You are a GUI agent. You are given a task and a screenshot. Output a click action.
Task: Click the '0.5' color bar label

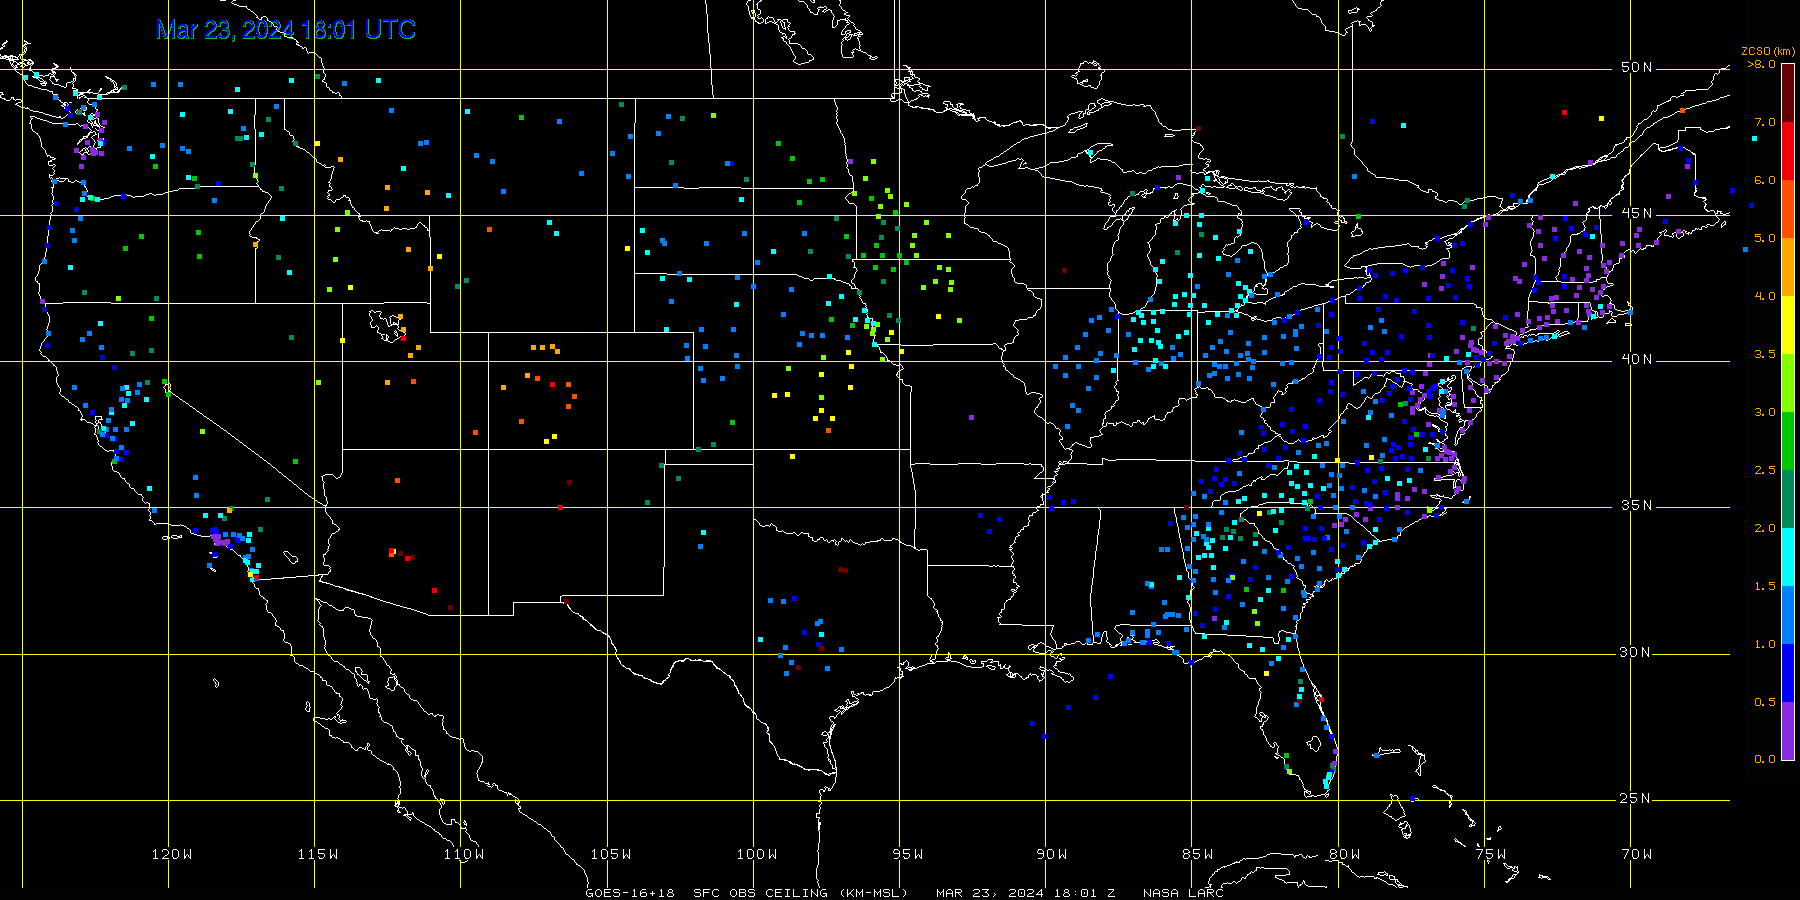1765,702
